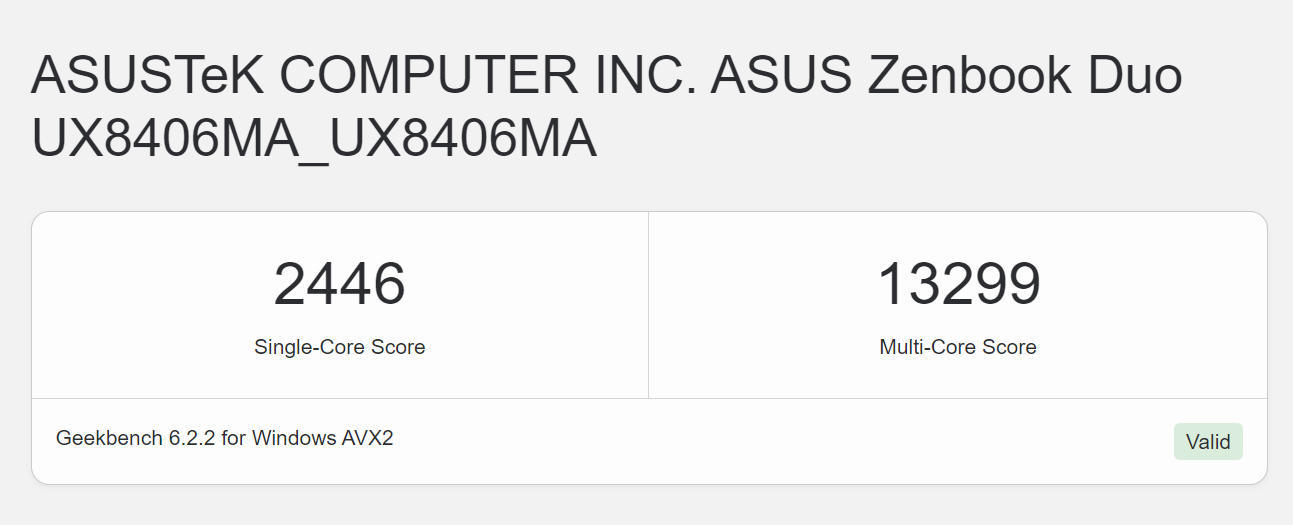This screenshot has width=1293, height=525.
Task: Click the 2446 single-core score number
Action: 339,284
